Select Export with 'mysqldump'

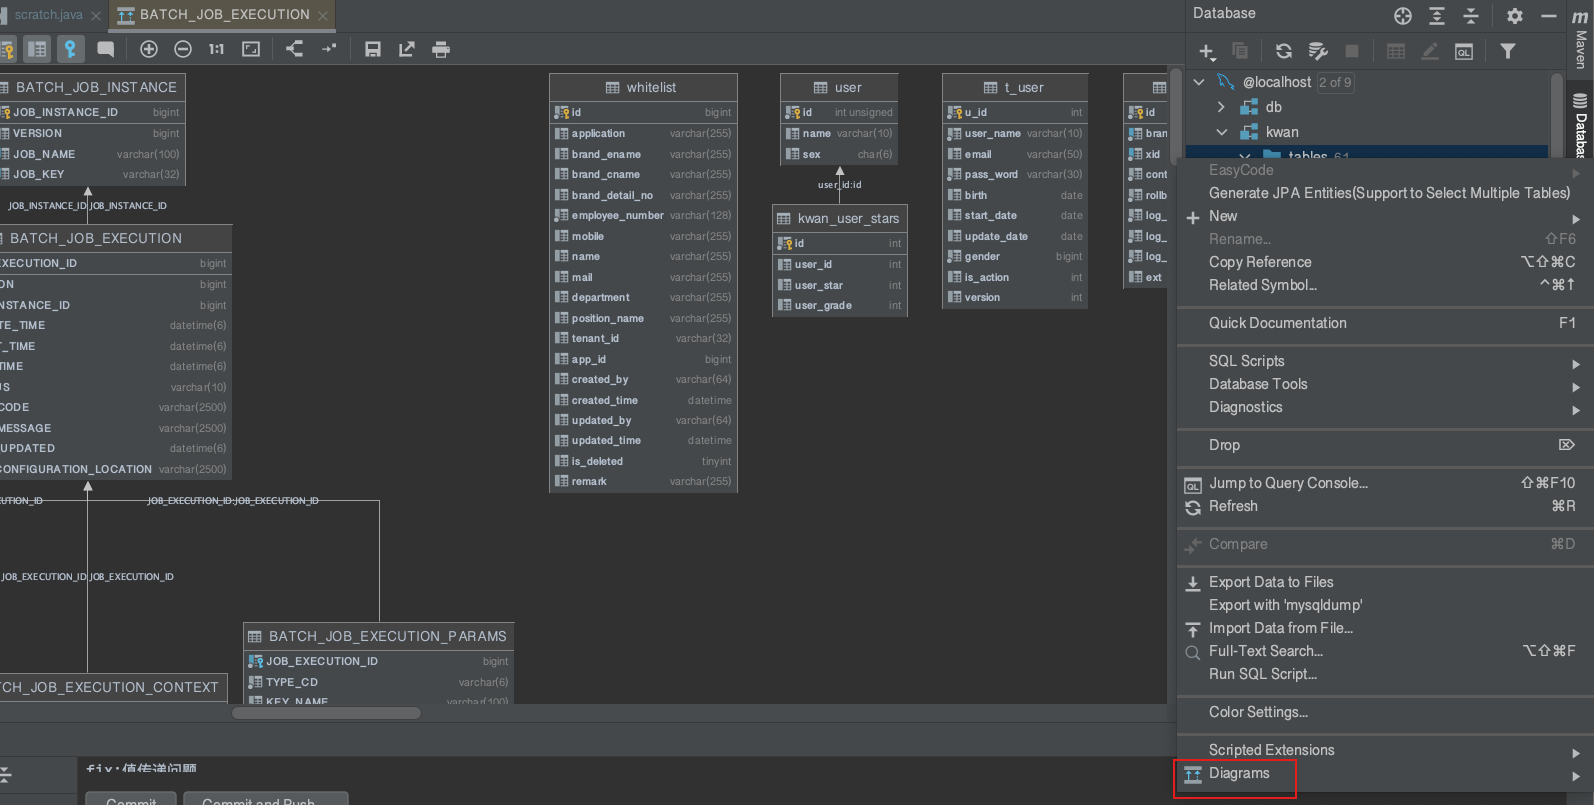pos(1385,605)
